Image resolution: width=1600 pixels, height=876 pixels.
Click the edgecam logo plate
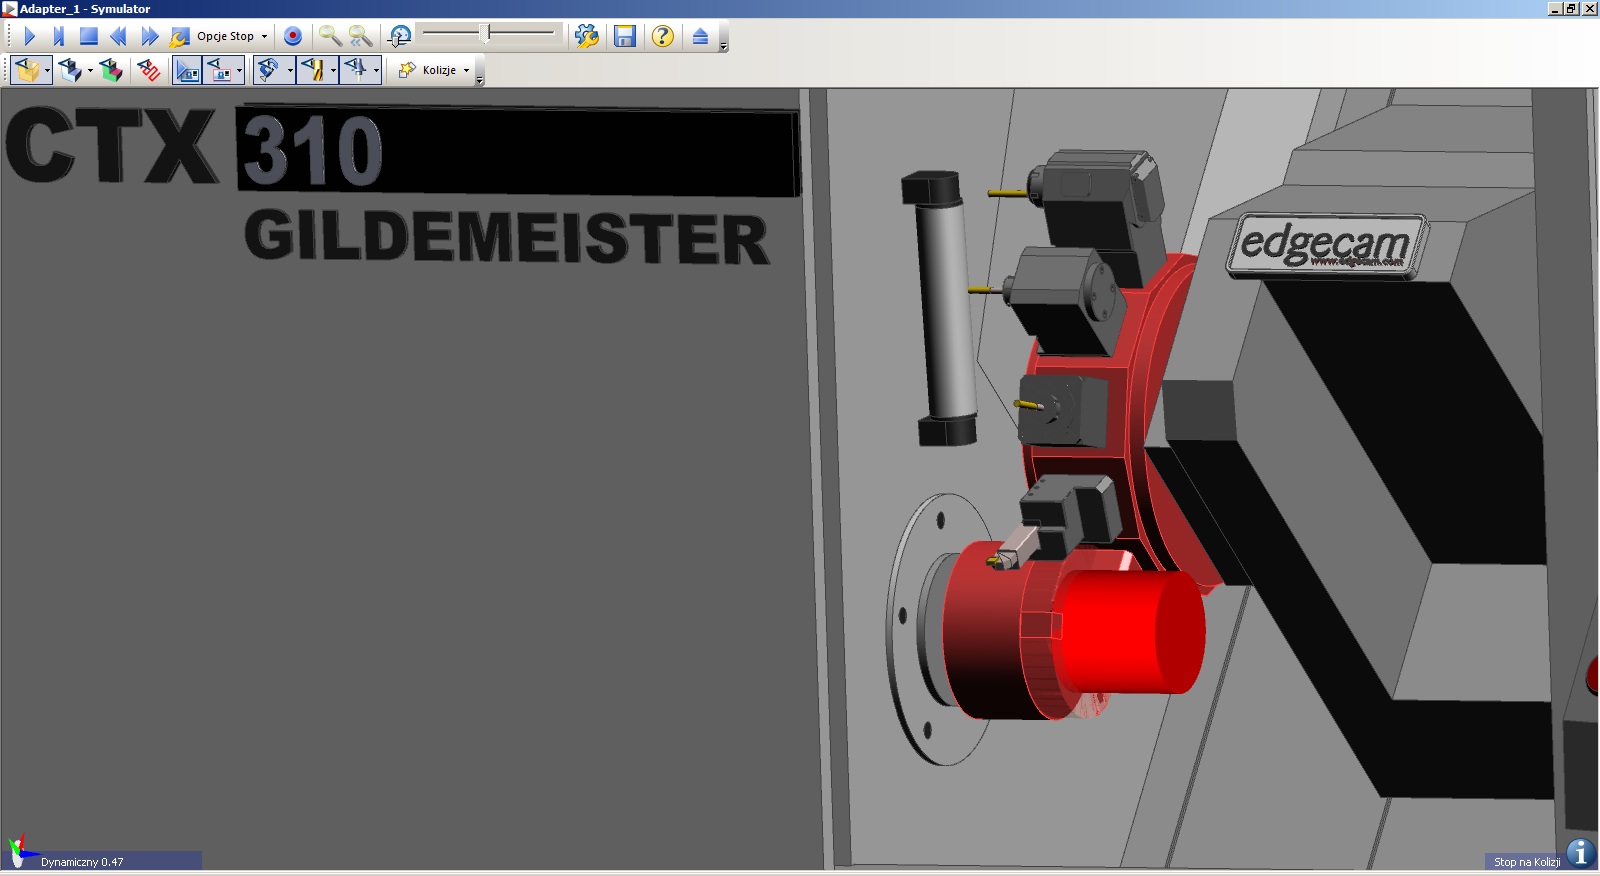click(1327, 245)
